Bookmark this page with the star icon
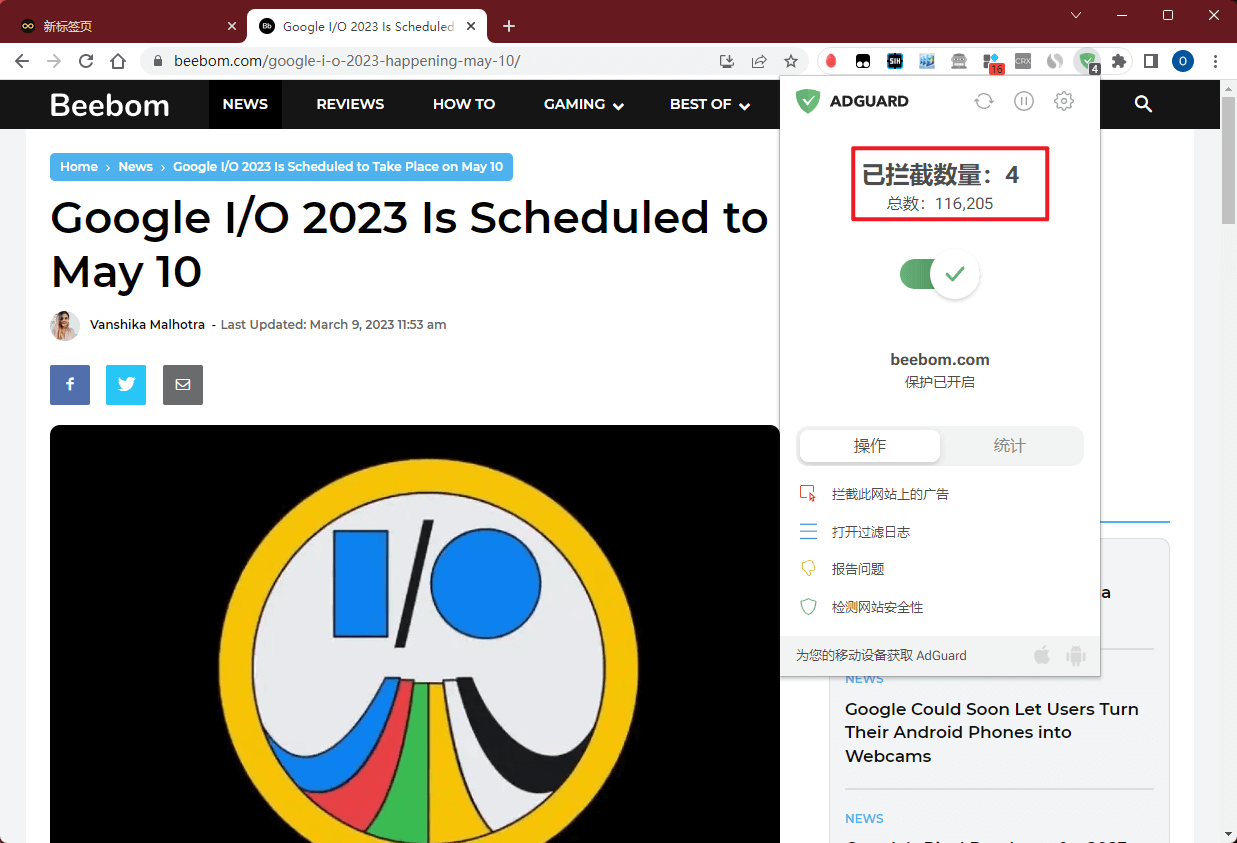Image resolution: width=1237 pixels, height=843 pixels. 791,61
